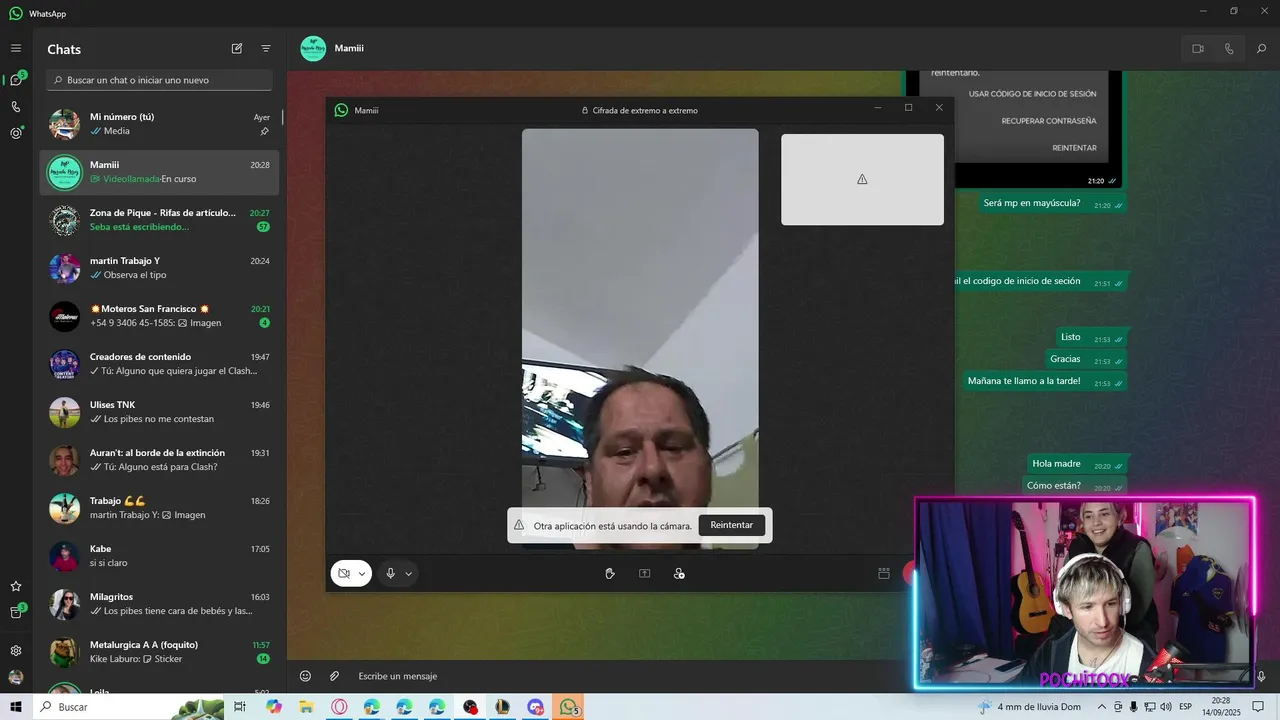Select the self-view thumbnail with warning

tap(862, 180)
